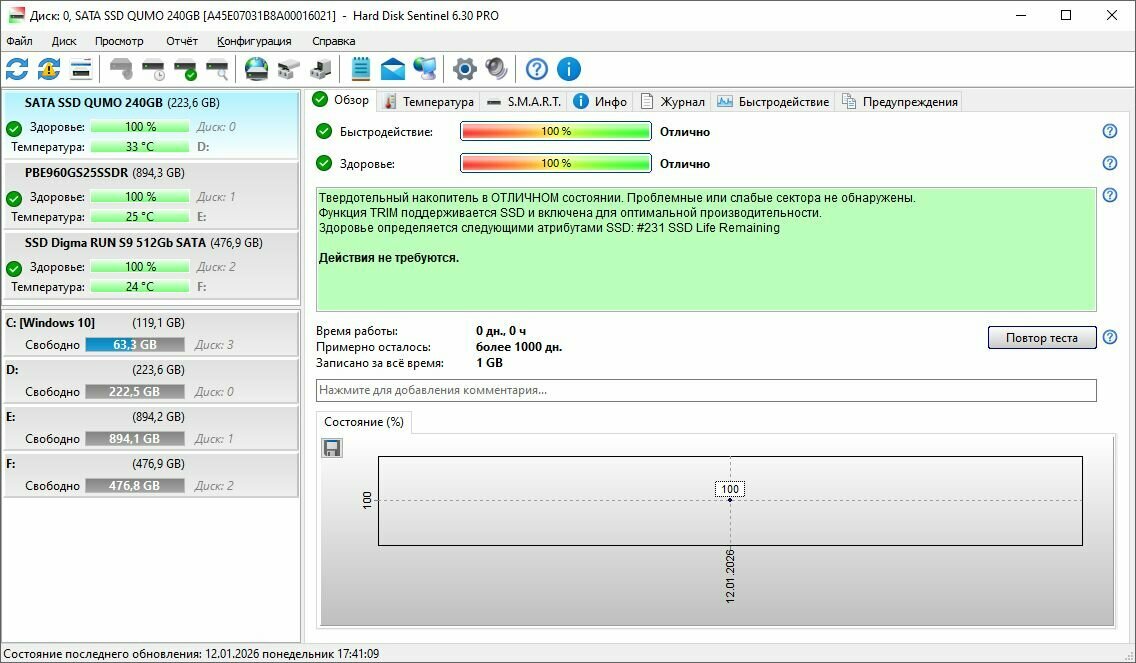The image size is (1136, 663).
Task: Click the computer with binoculars icon
Action: (320, 70)
